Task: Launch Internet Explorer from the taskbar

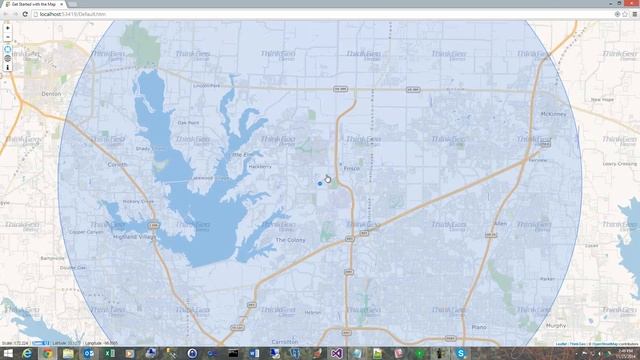Action: click(27, 353)
